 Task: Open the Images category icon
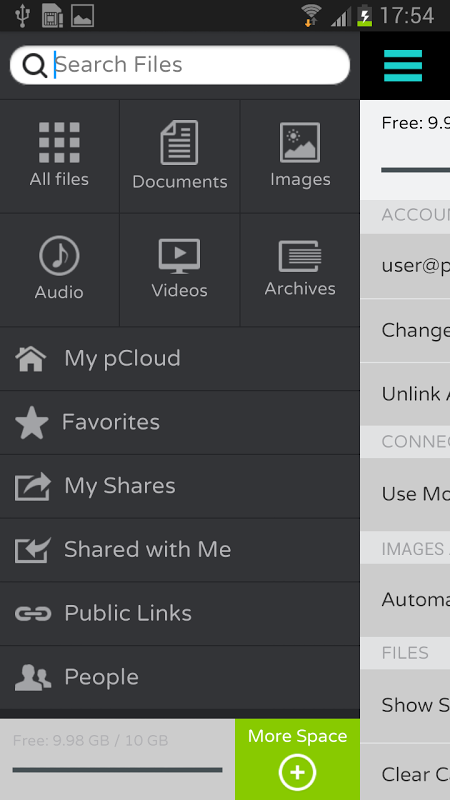click(300, 142)
